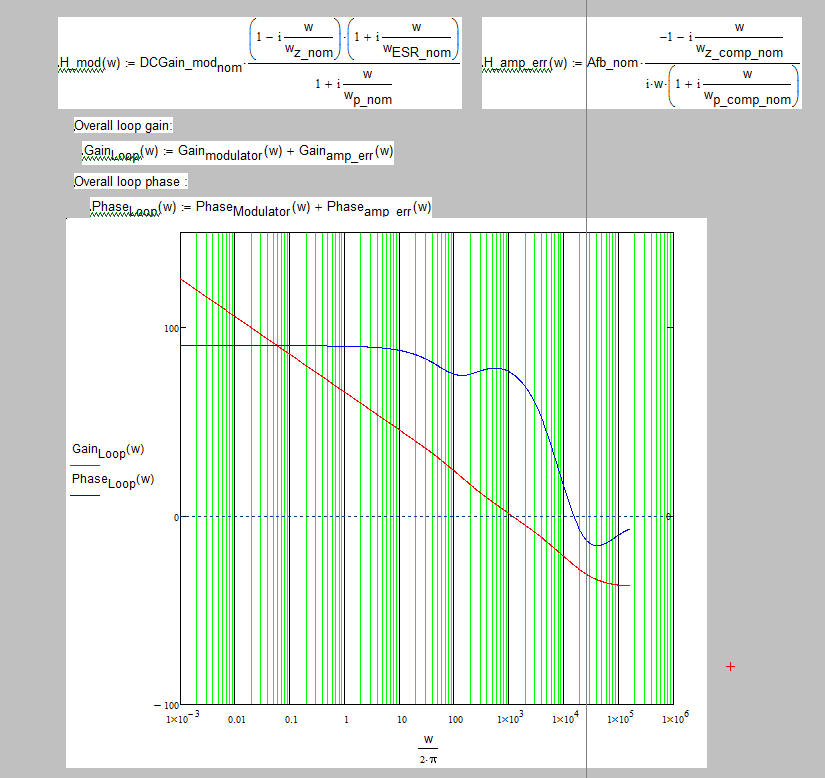Click the x-axis label 100
Screen dimensions: 825x778
tap(456, 720)
